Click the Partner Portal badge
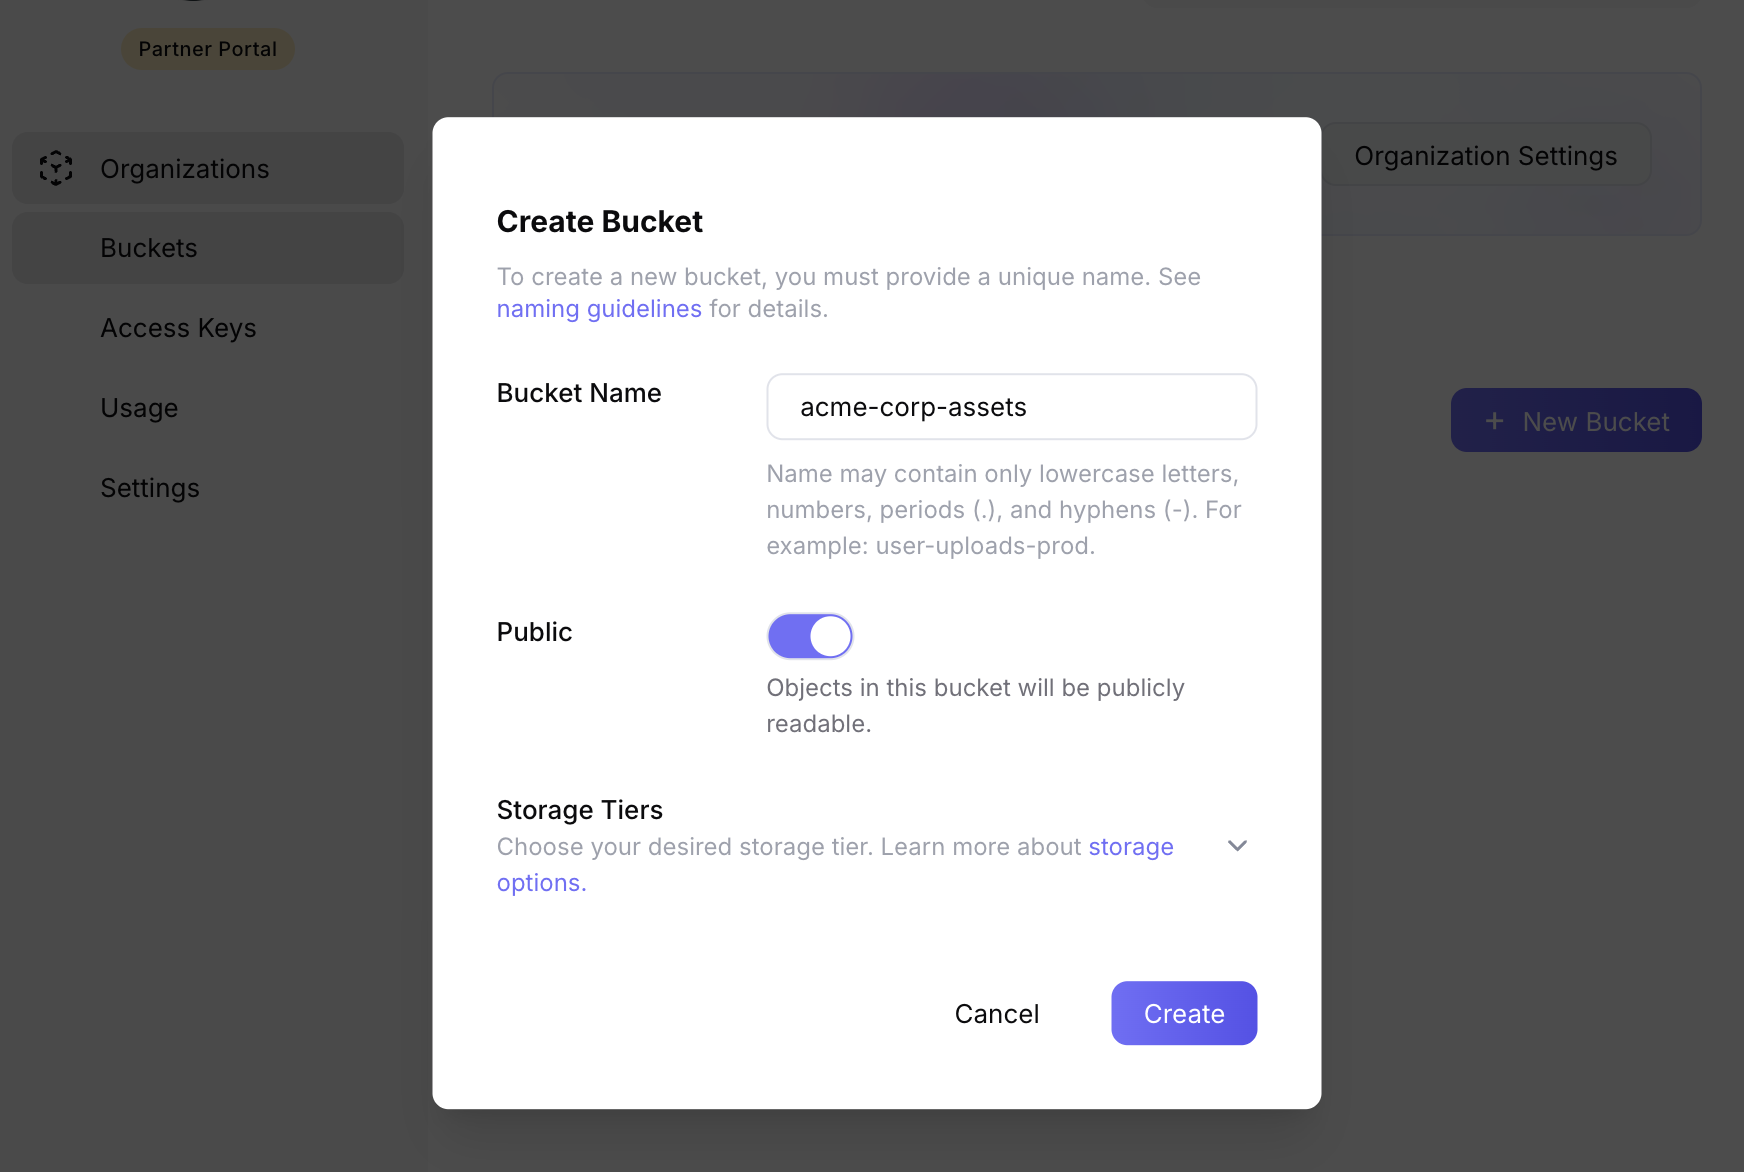 (x=208, y=49)
